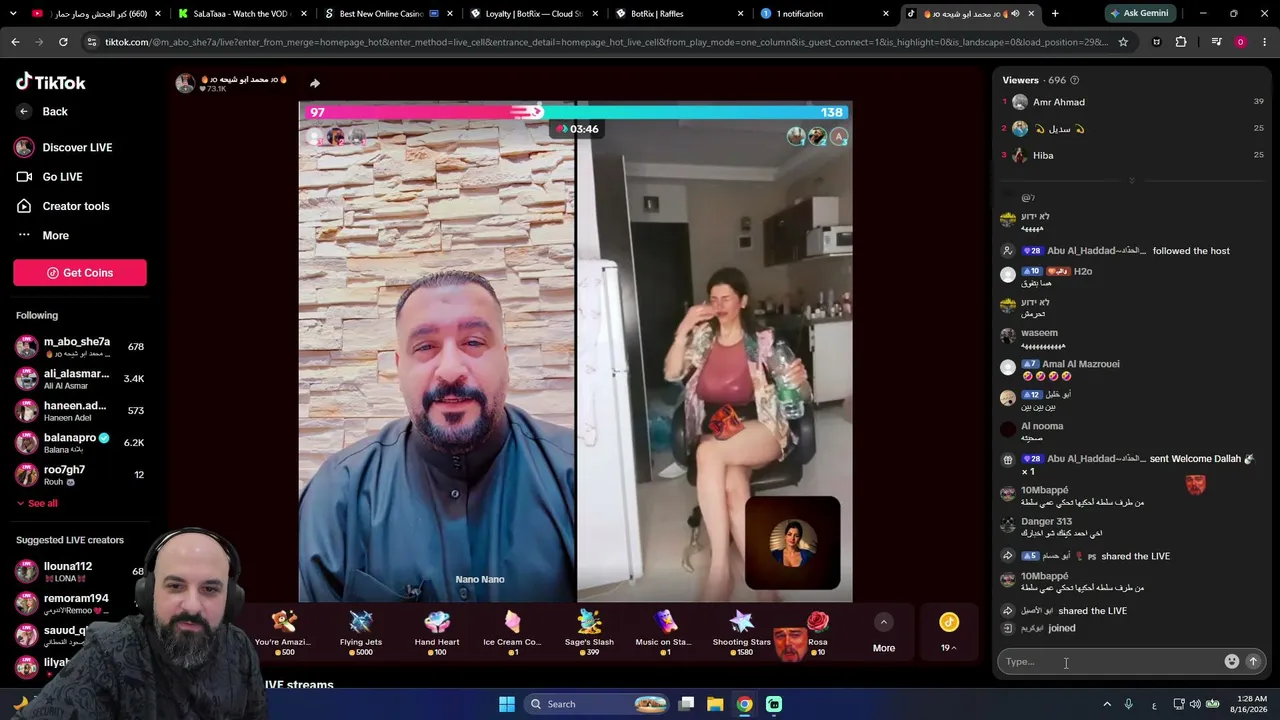1280x720 pixels.
Task: Reload the page in Chrome
Action: tap(63, 42)
